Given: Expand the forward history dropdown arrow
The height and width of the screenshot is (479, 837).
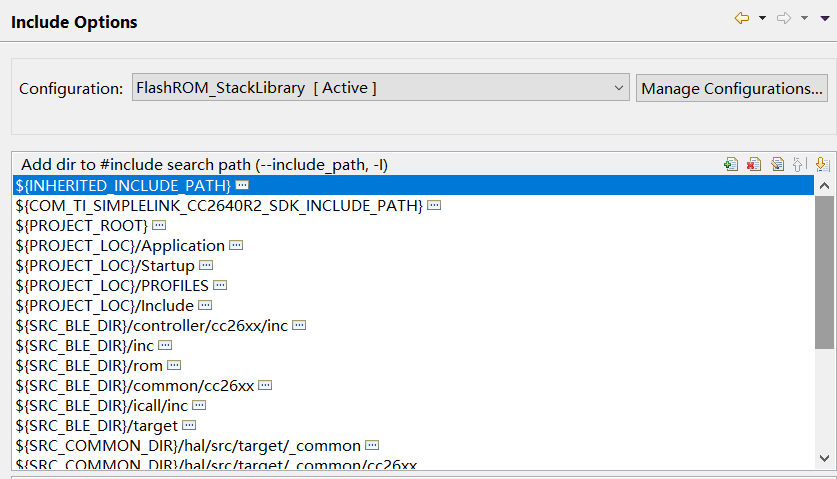Looking at the screenshot, I should tap(805, 18).
